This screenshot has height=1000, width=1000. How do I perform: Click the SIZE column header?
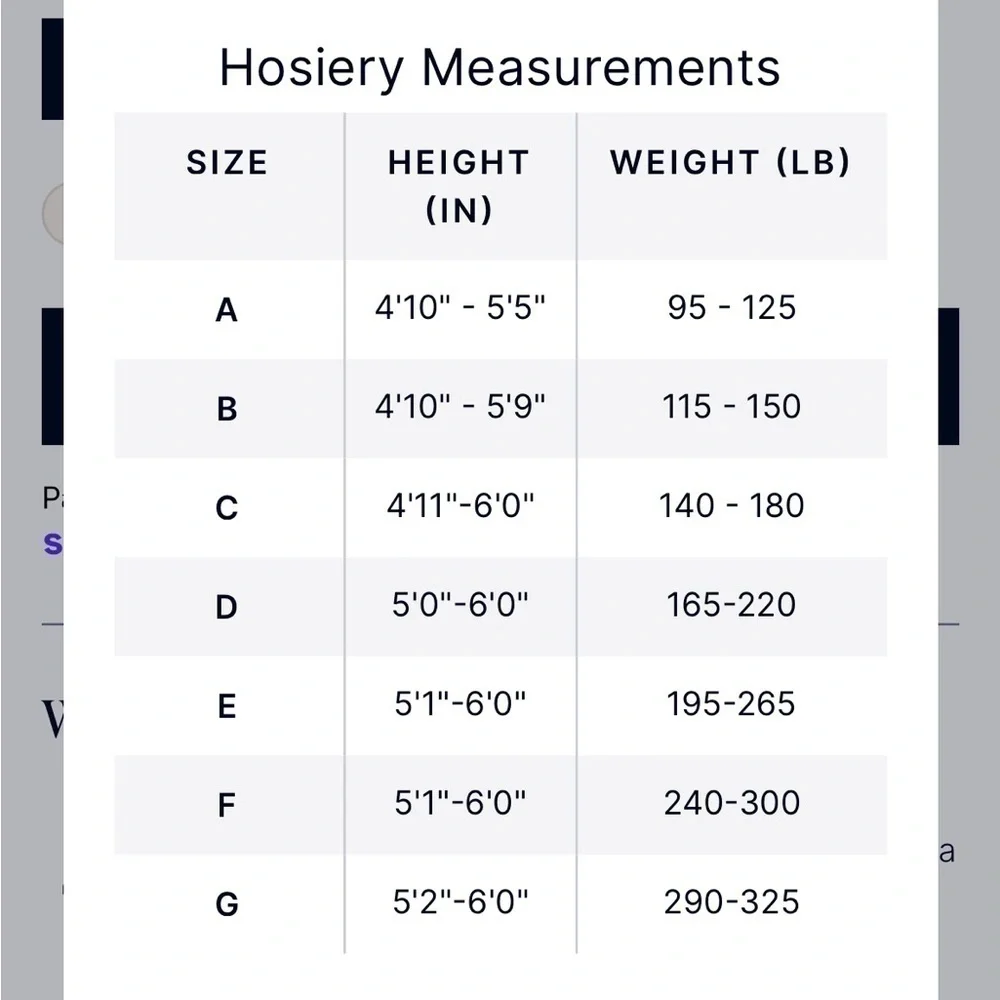click(227, 163)
